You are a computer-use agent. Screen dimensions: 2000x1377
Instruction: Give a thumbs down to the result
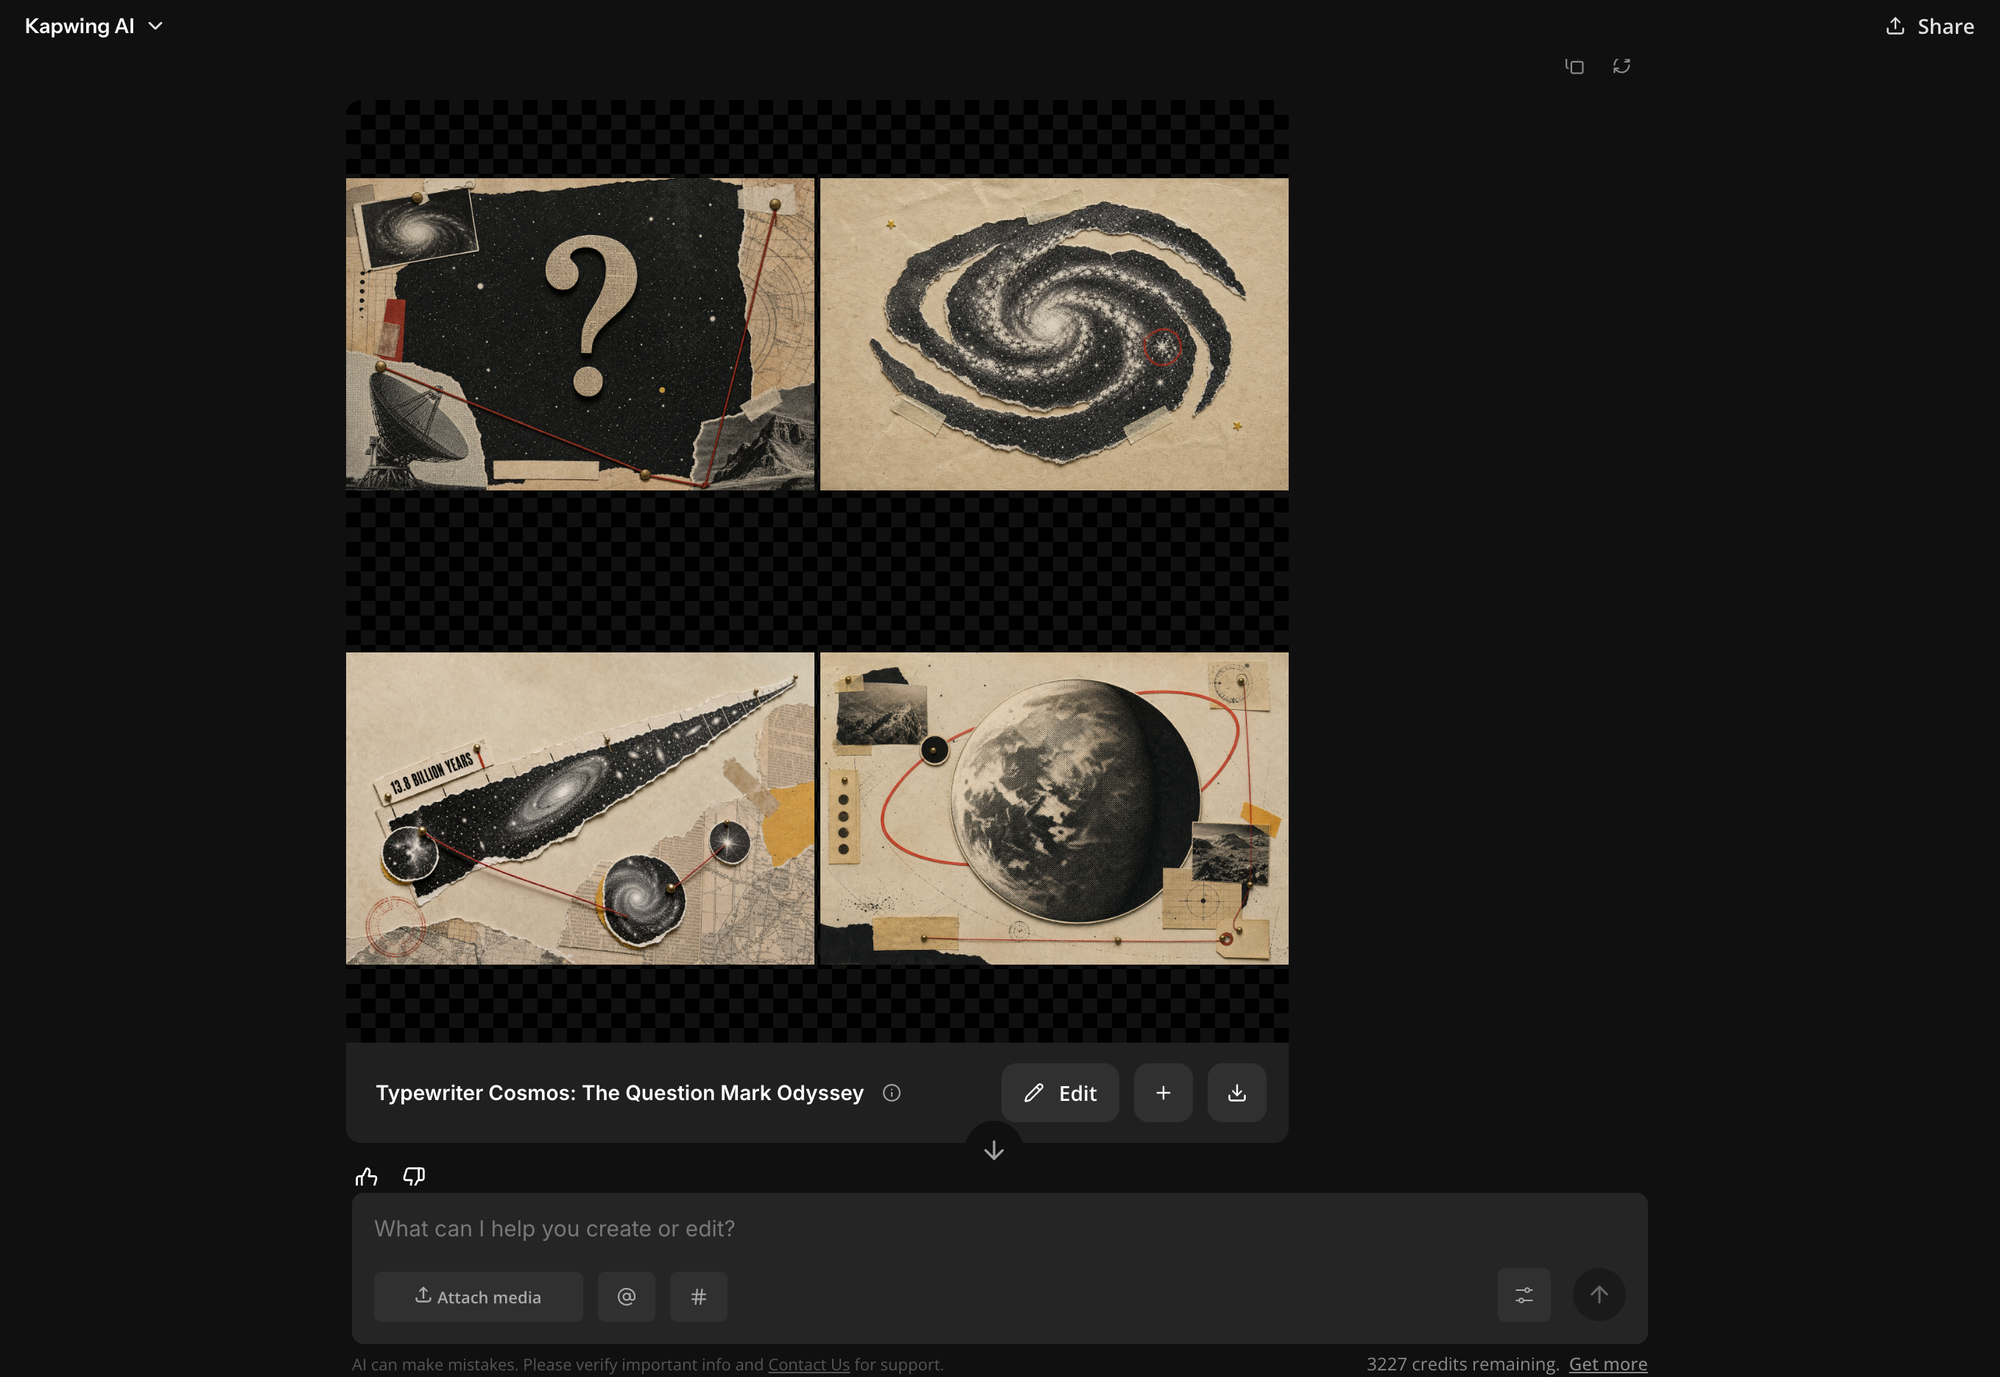(x=414, y=1176)
